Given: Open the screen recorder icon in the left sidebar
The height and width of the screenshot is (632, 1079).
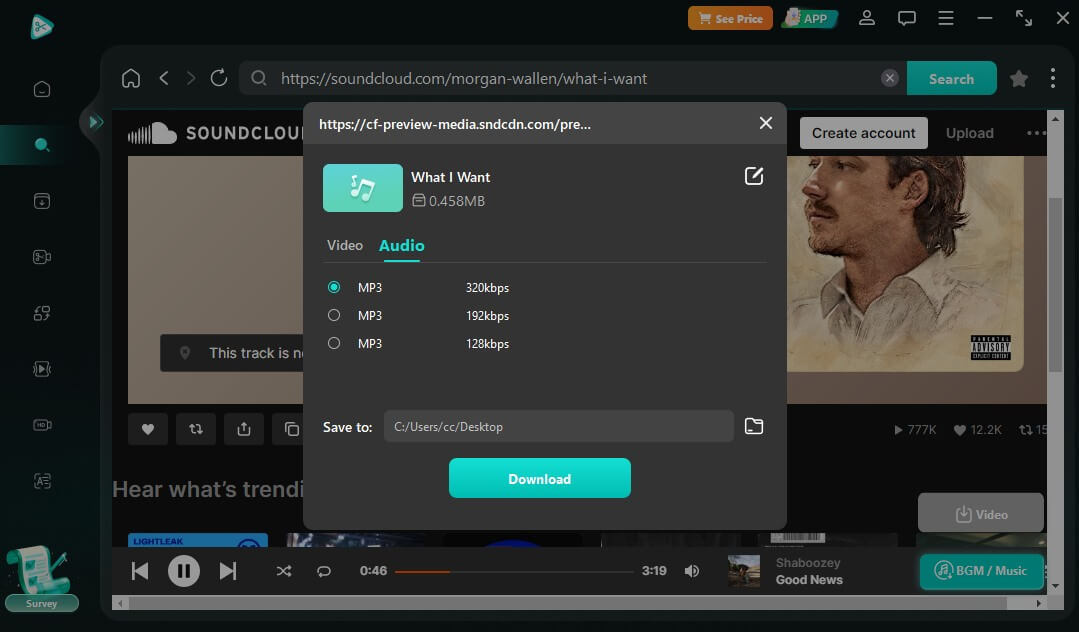Looking at the screenshot, I should point(42,369).
